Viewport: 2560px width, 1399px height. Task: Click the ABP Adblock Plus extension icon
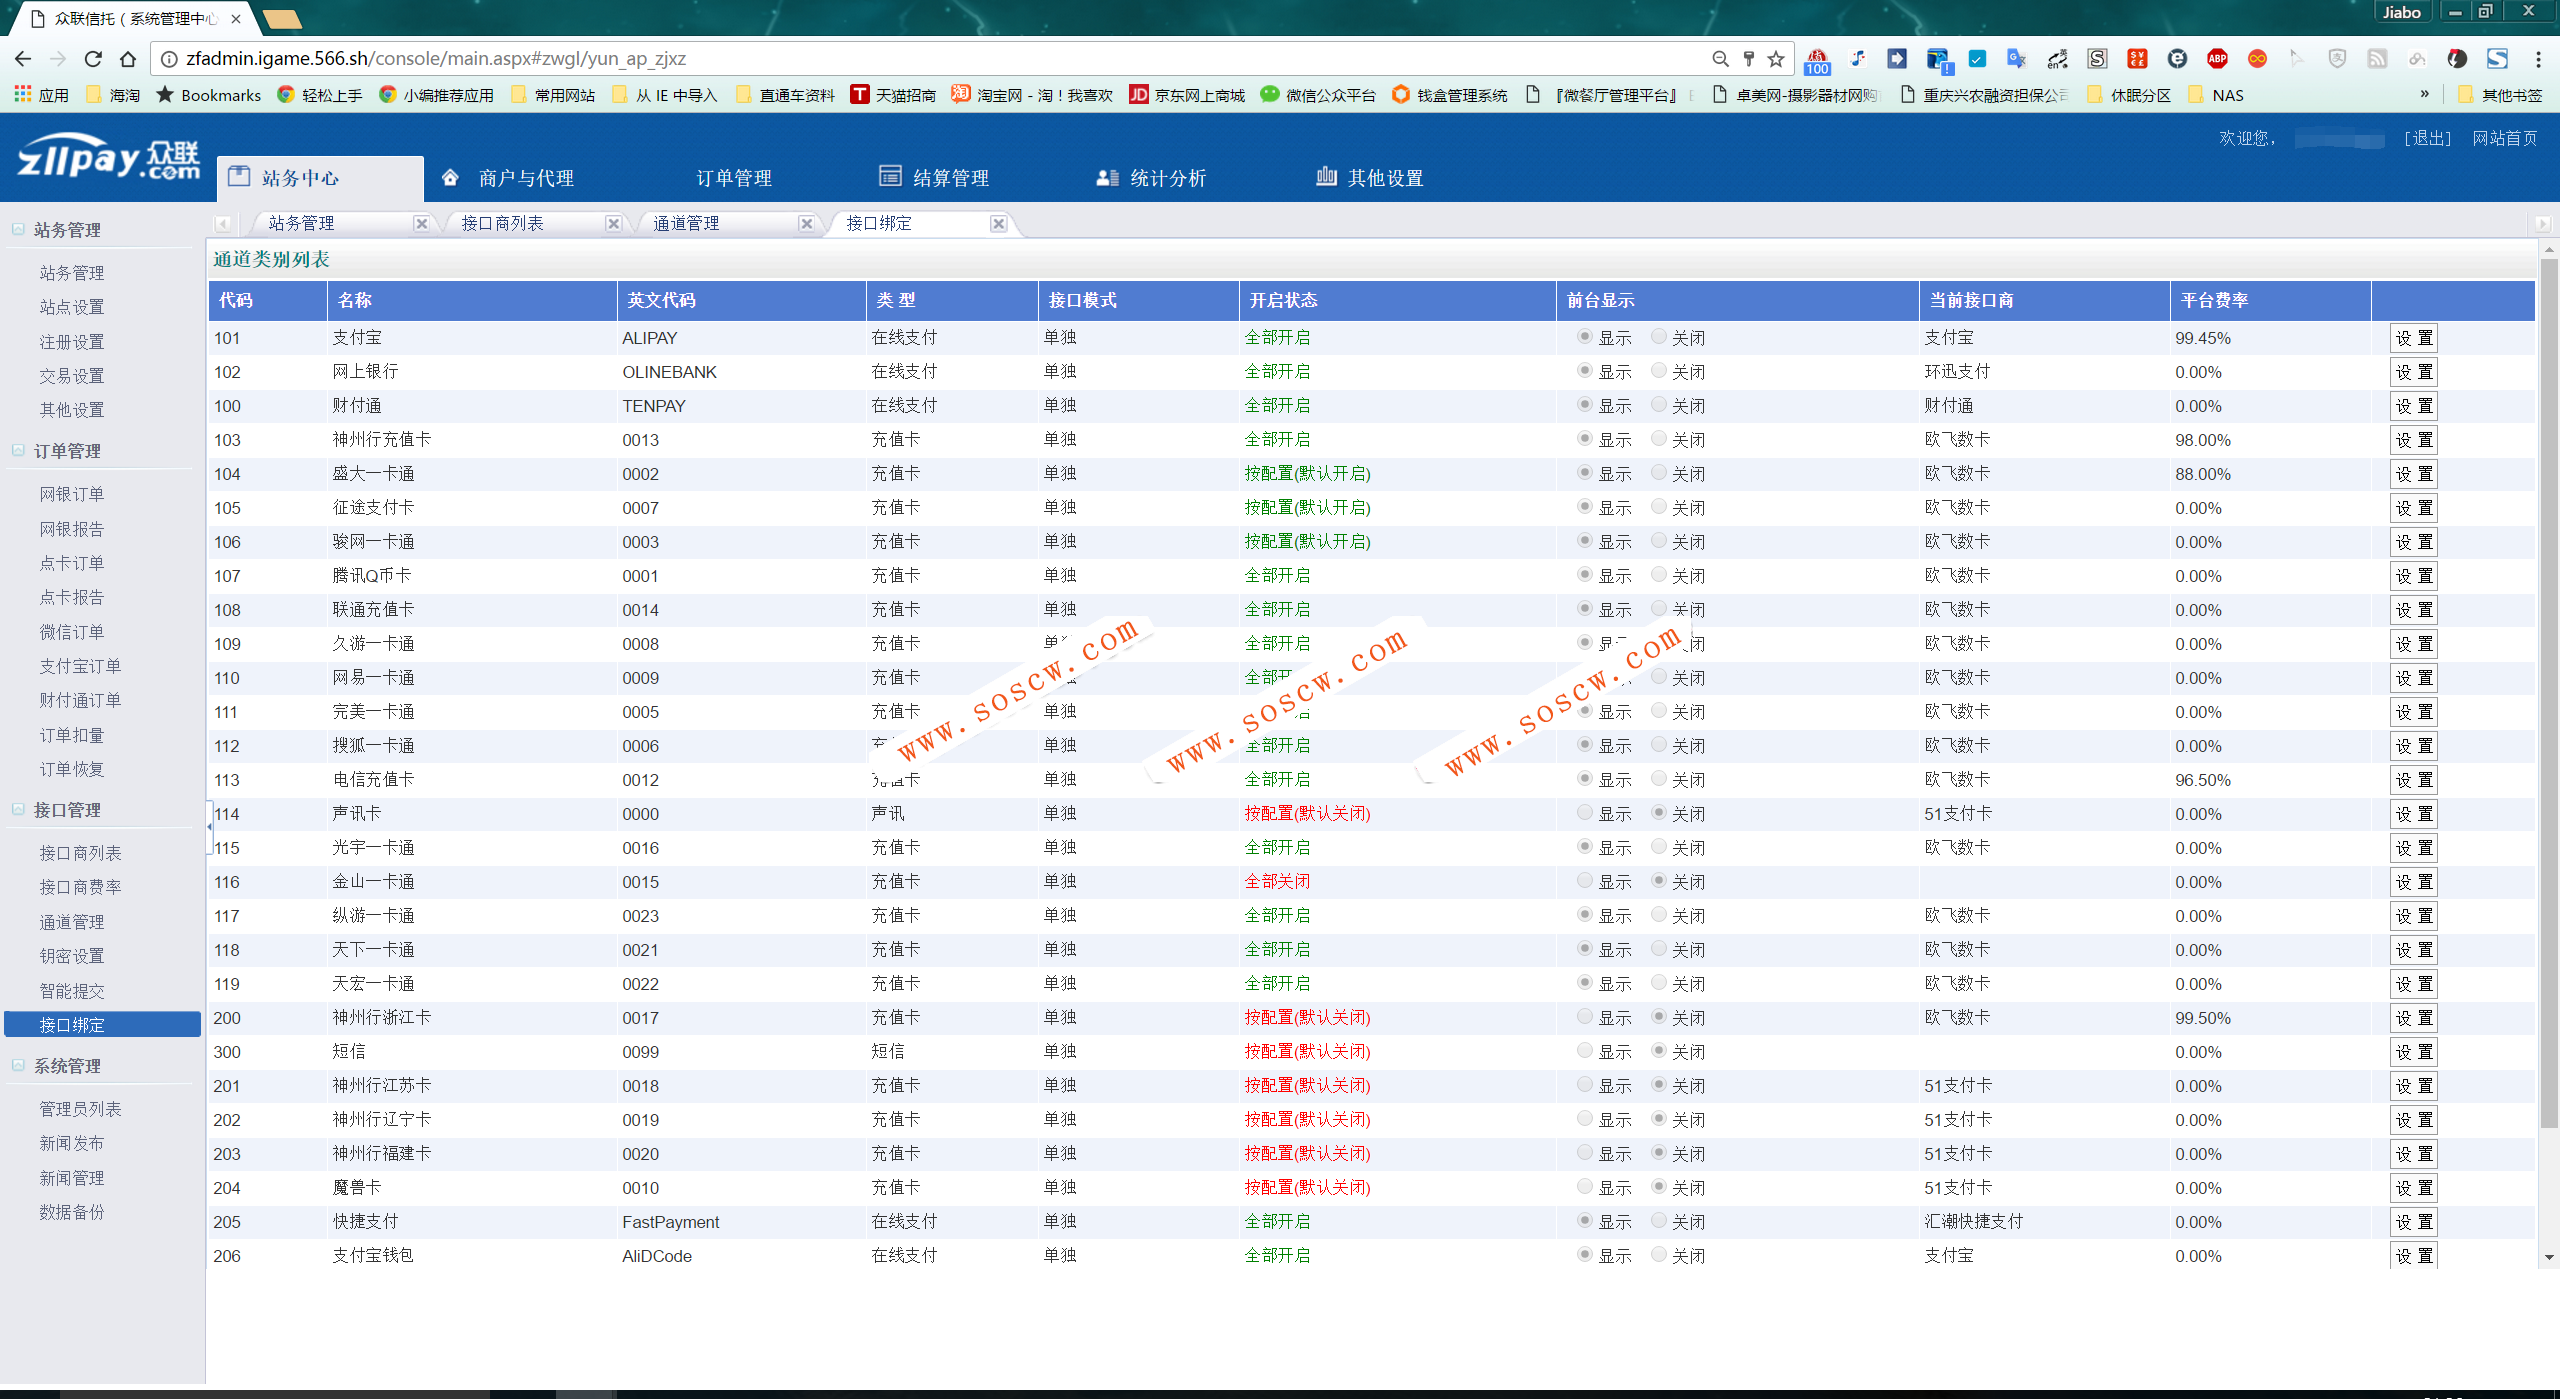click(2217, 59)
